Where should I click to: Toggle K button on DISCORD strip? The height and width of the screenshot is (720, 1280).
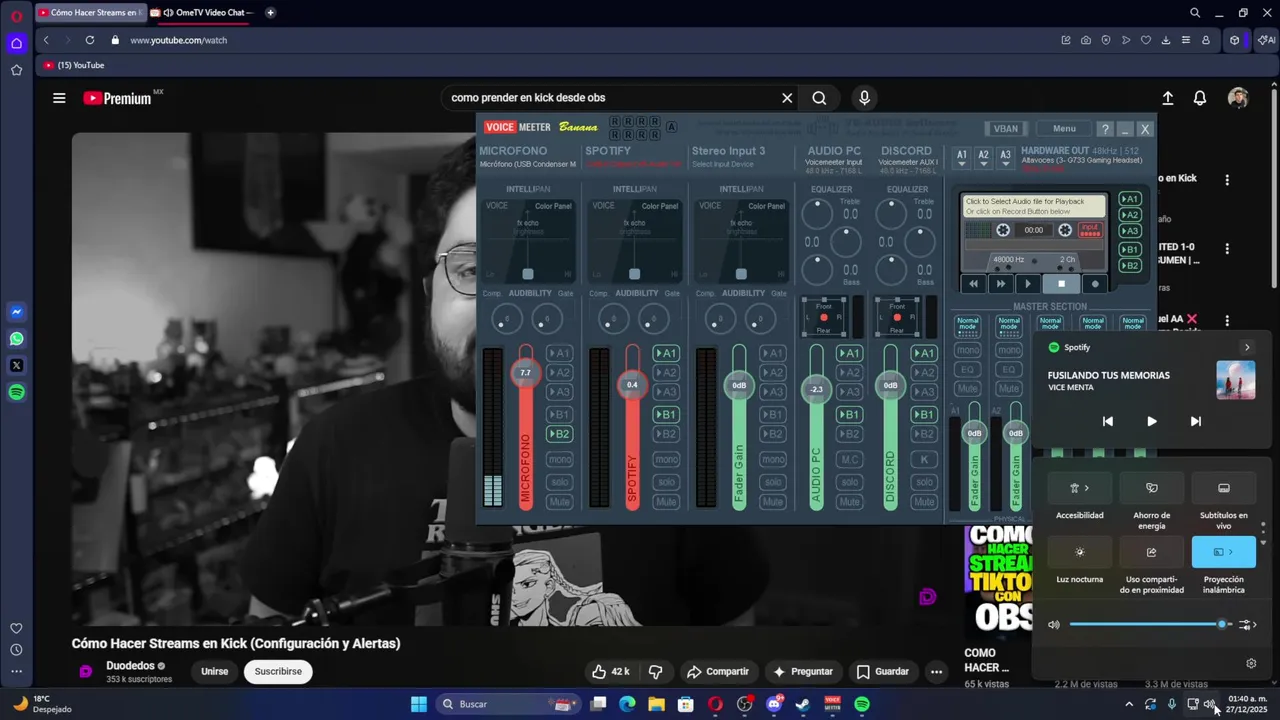[924, 459]
